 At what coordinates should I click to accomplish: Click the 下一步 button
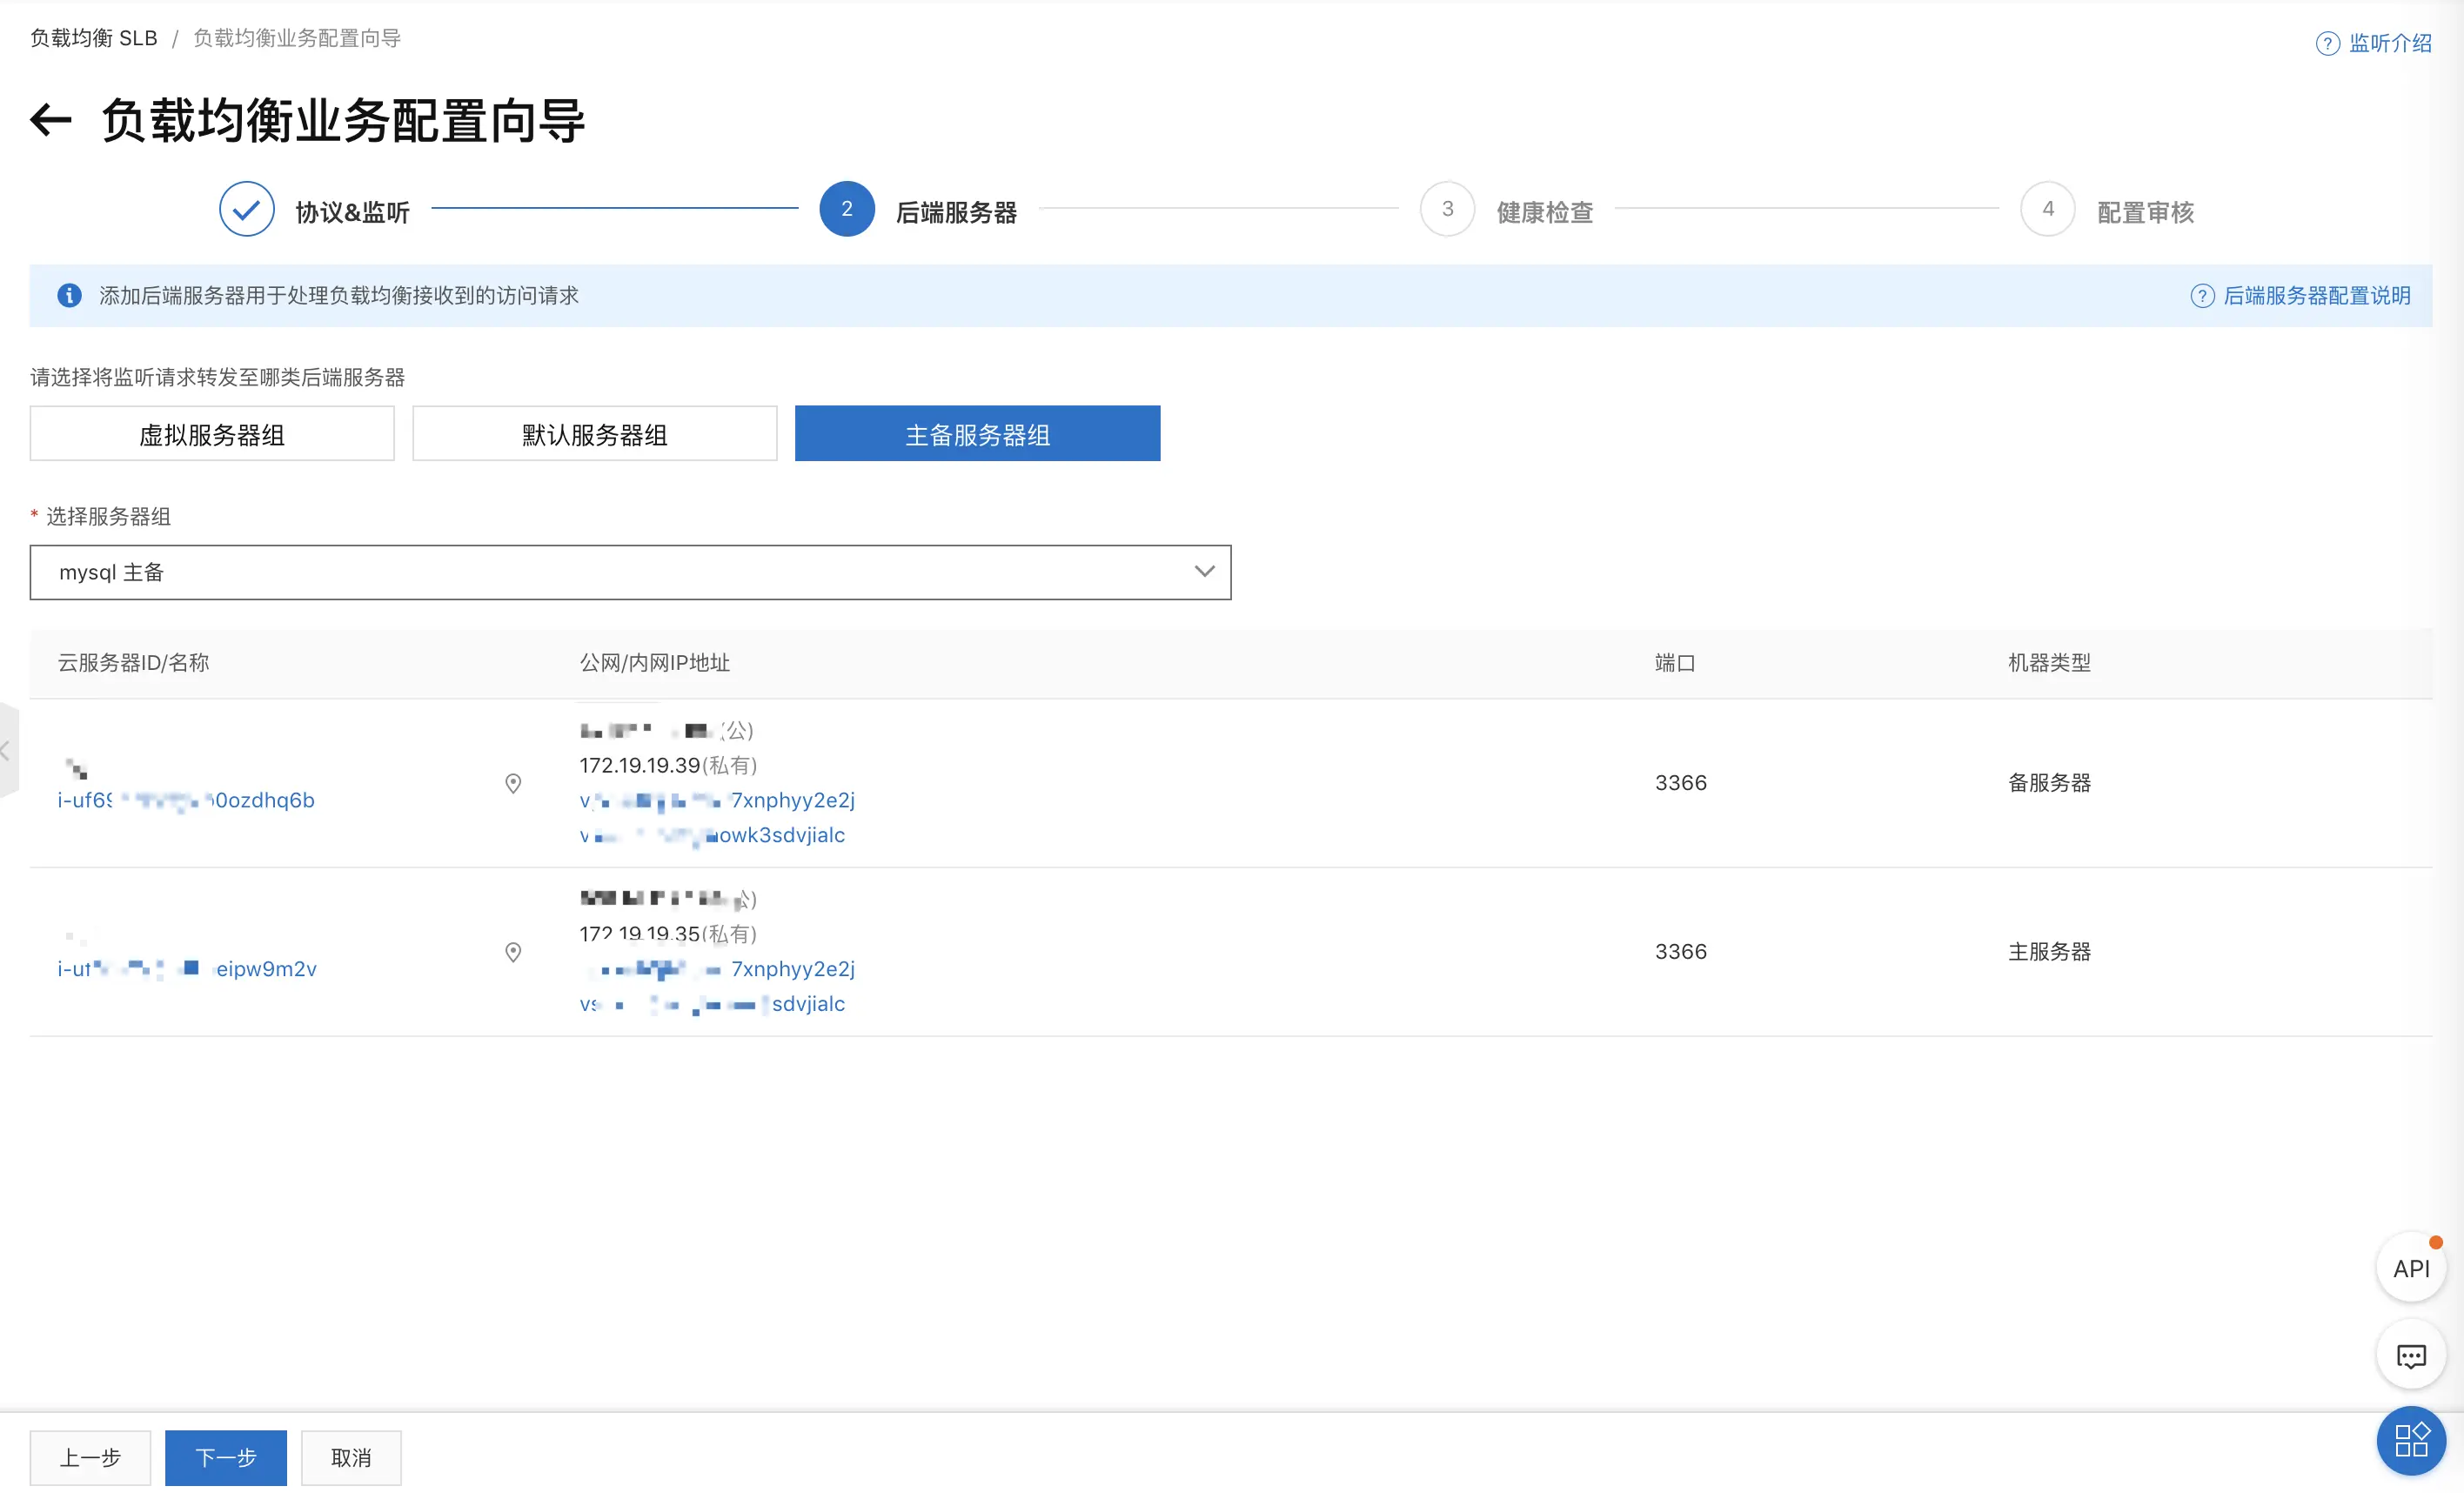[225, 1457]
